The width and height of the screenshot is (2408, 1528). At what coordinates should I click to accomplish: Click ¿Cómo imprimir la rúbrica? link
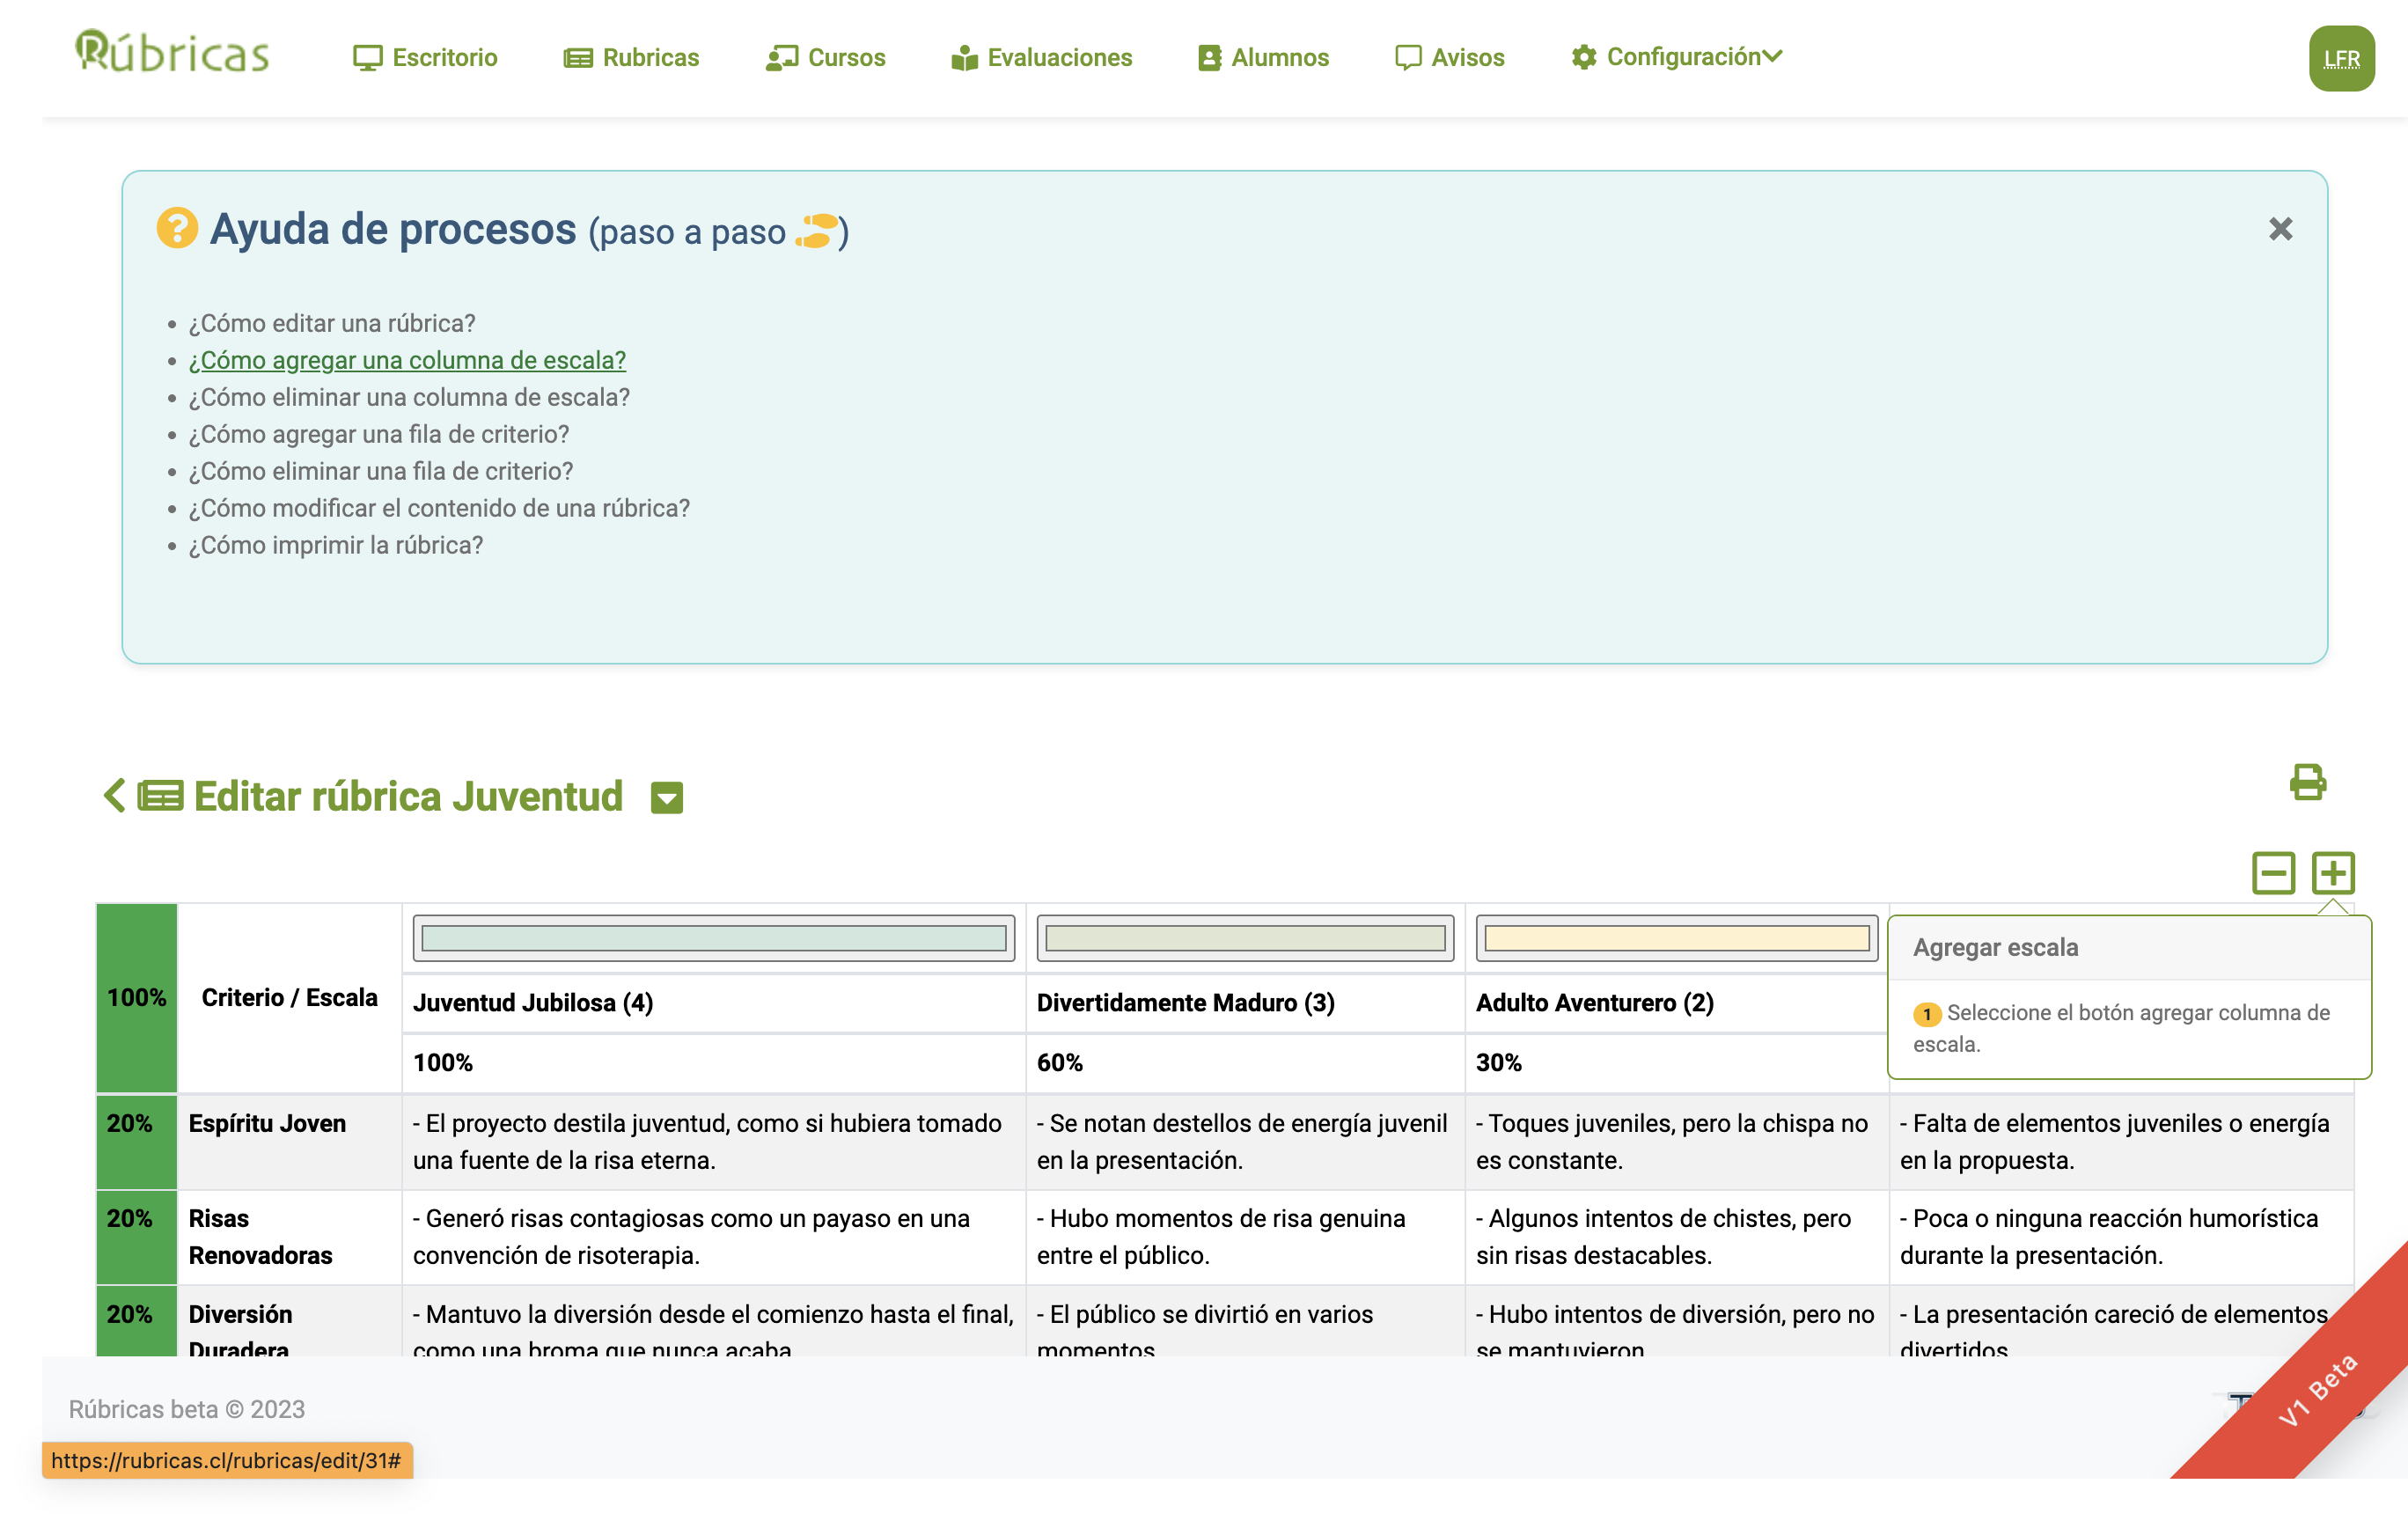[335, 545]
